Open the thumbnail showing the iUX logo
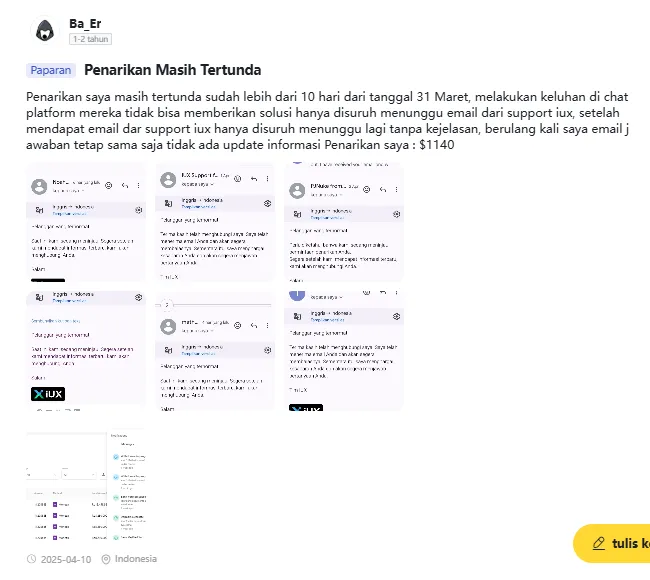The width and height of the screenshot is (650, 580). [86, 351]
